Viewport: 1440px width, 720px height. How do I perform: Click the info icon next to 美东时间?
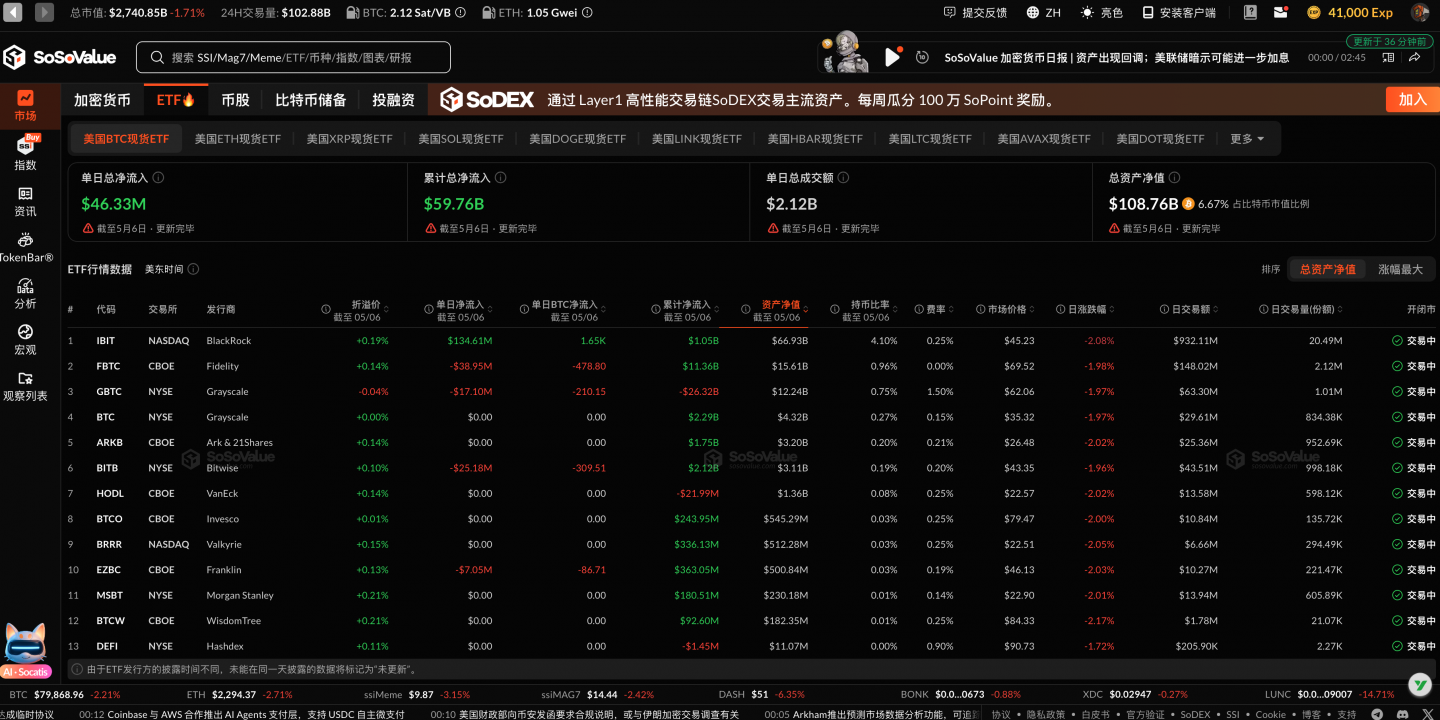[193, 269]
